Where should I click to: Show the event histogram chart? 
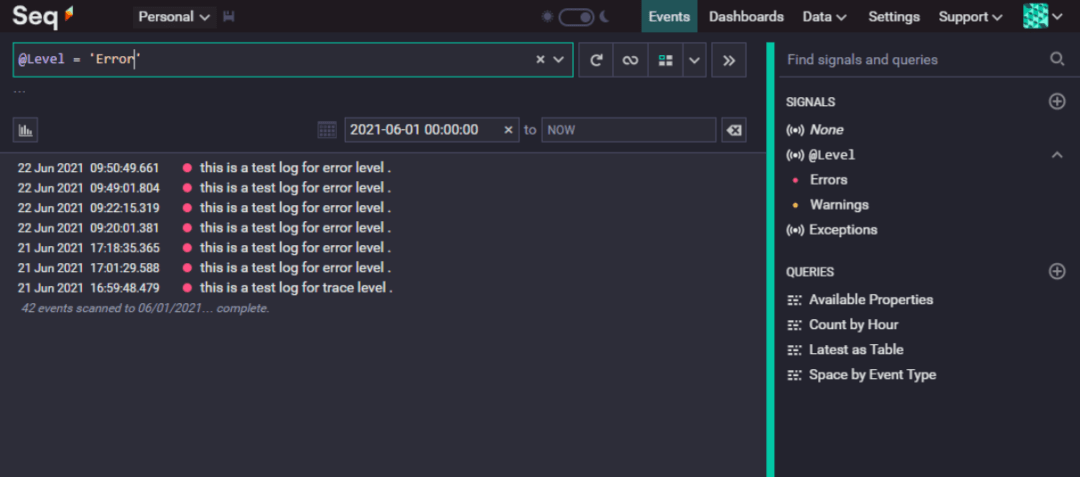tap(25, 129)
